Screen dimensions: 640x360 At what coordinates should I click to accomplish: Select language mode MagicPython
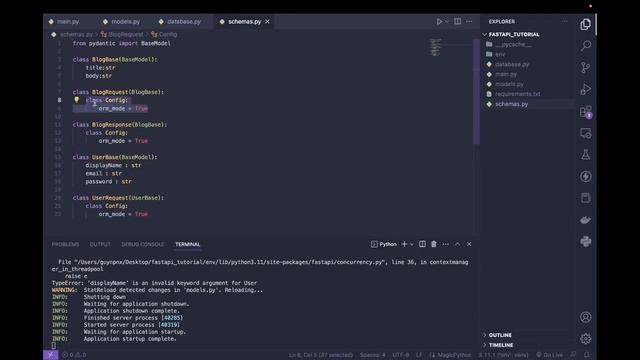(x=451, y=355)
